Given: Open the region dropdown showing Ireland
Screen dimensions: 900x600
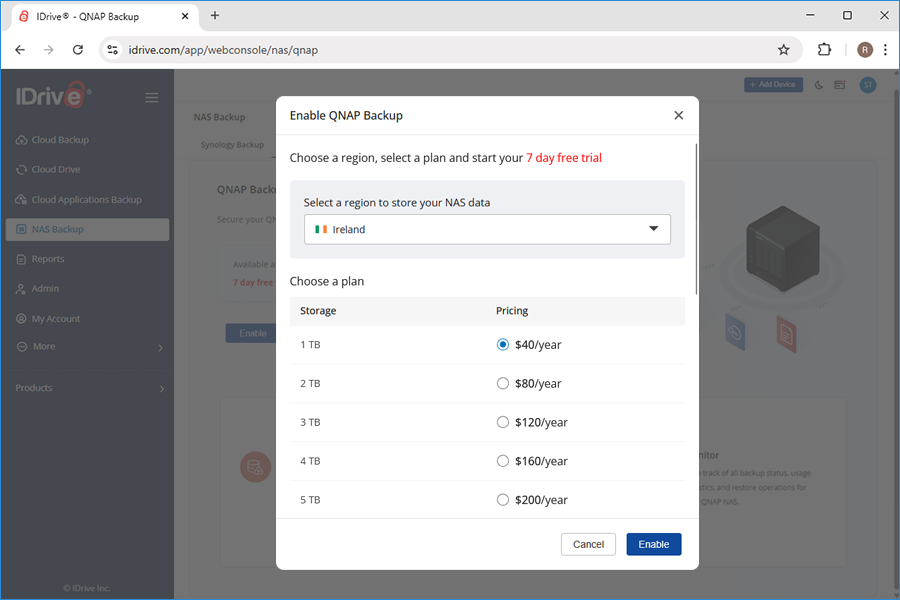Looking at the screenshot, I should (487, 229).
